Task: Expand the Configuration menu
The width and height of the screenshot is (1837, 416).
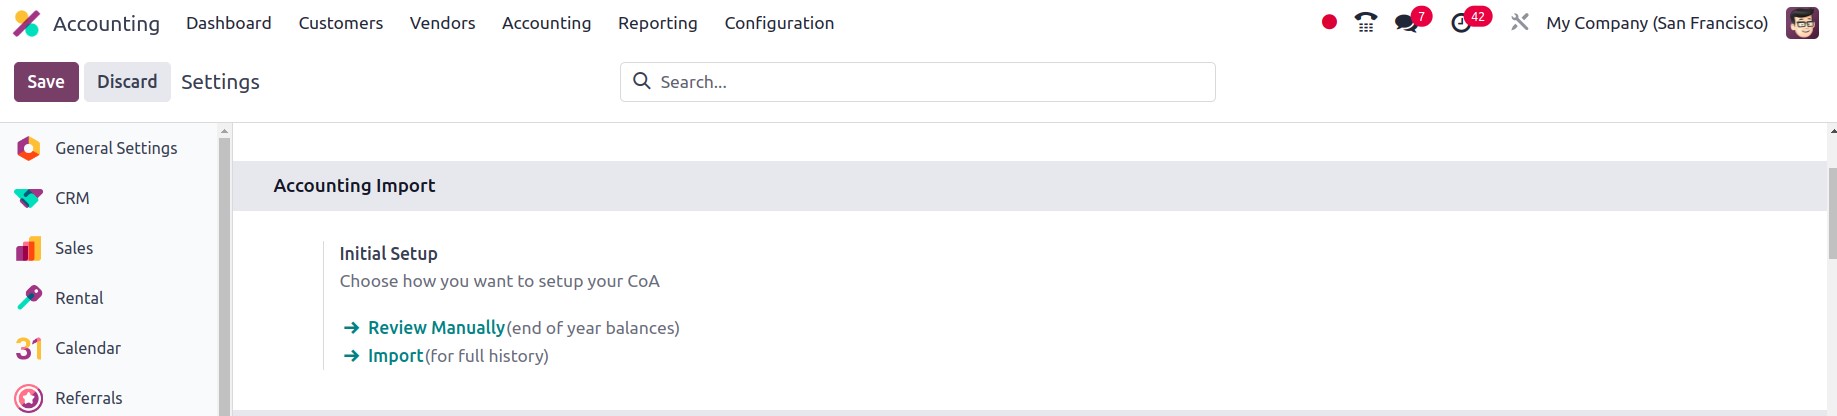Action: click(779, 23)
